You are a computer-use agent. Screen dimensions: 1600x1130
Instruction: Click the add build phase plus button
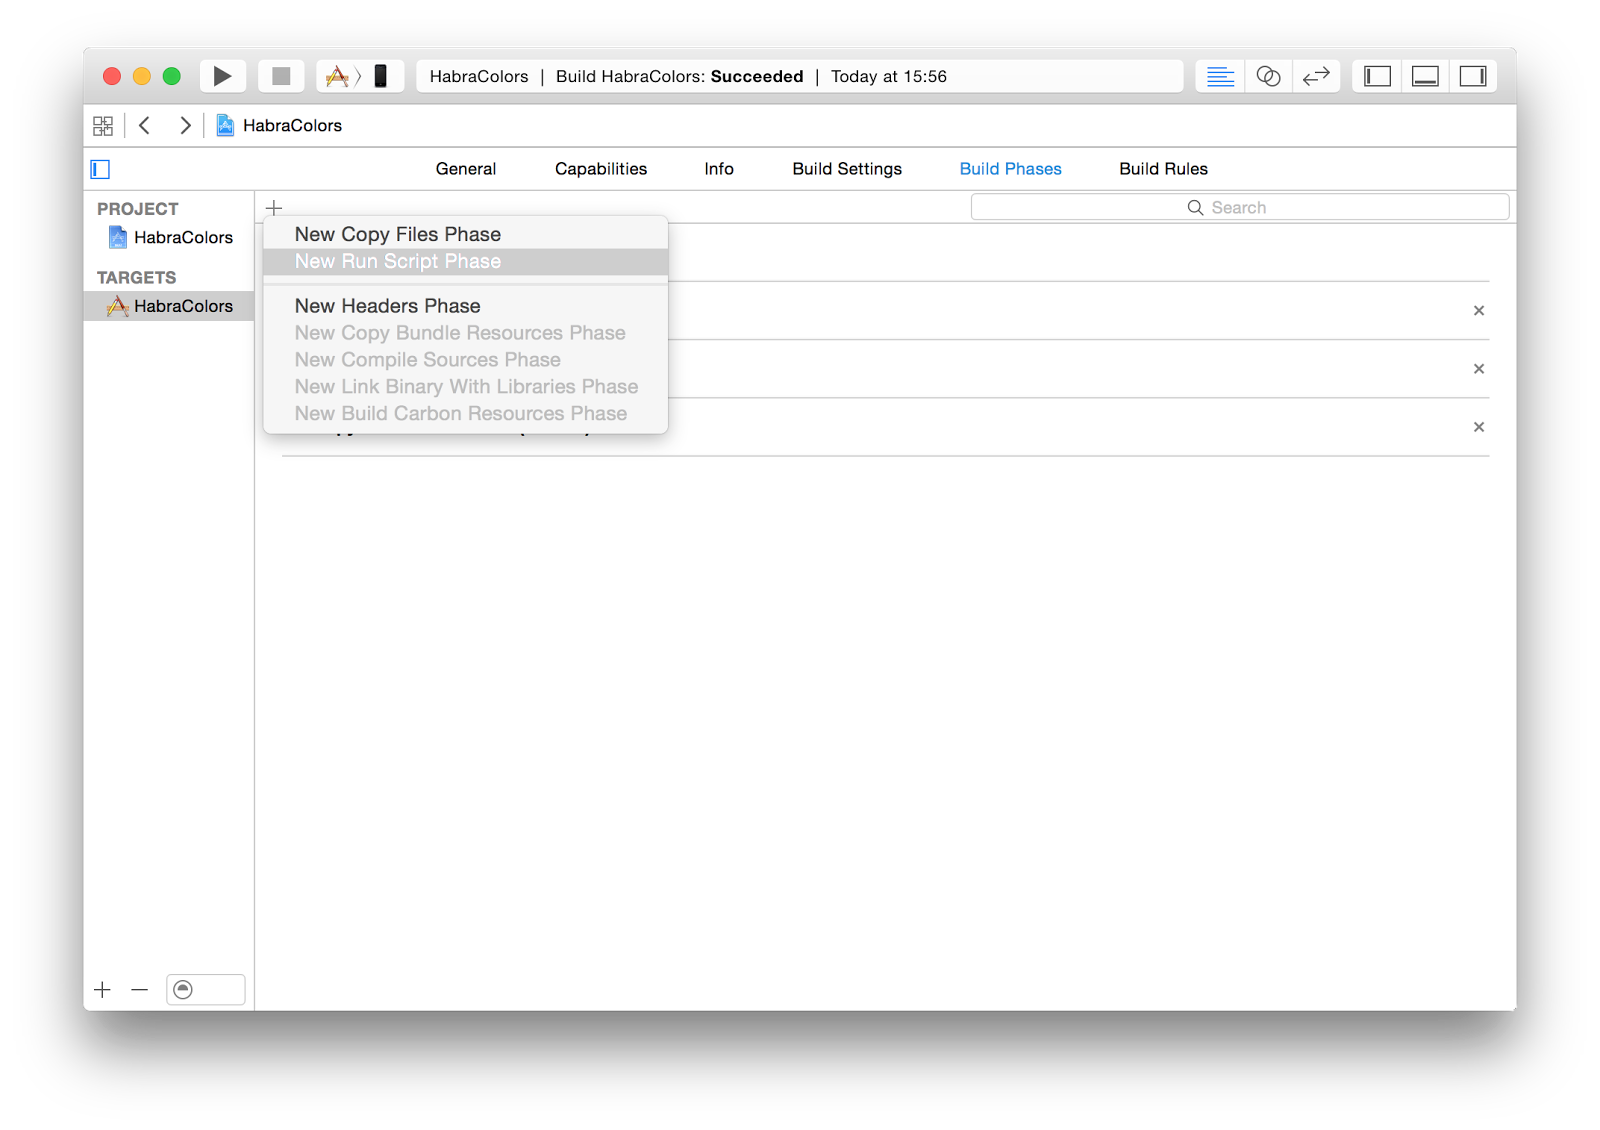274,208
